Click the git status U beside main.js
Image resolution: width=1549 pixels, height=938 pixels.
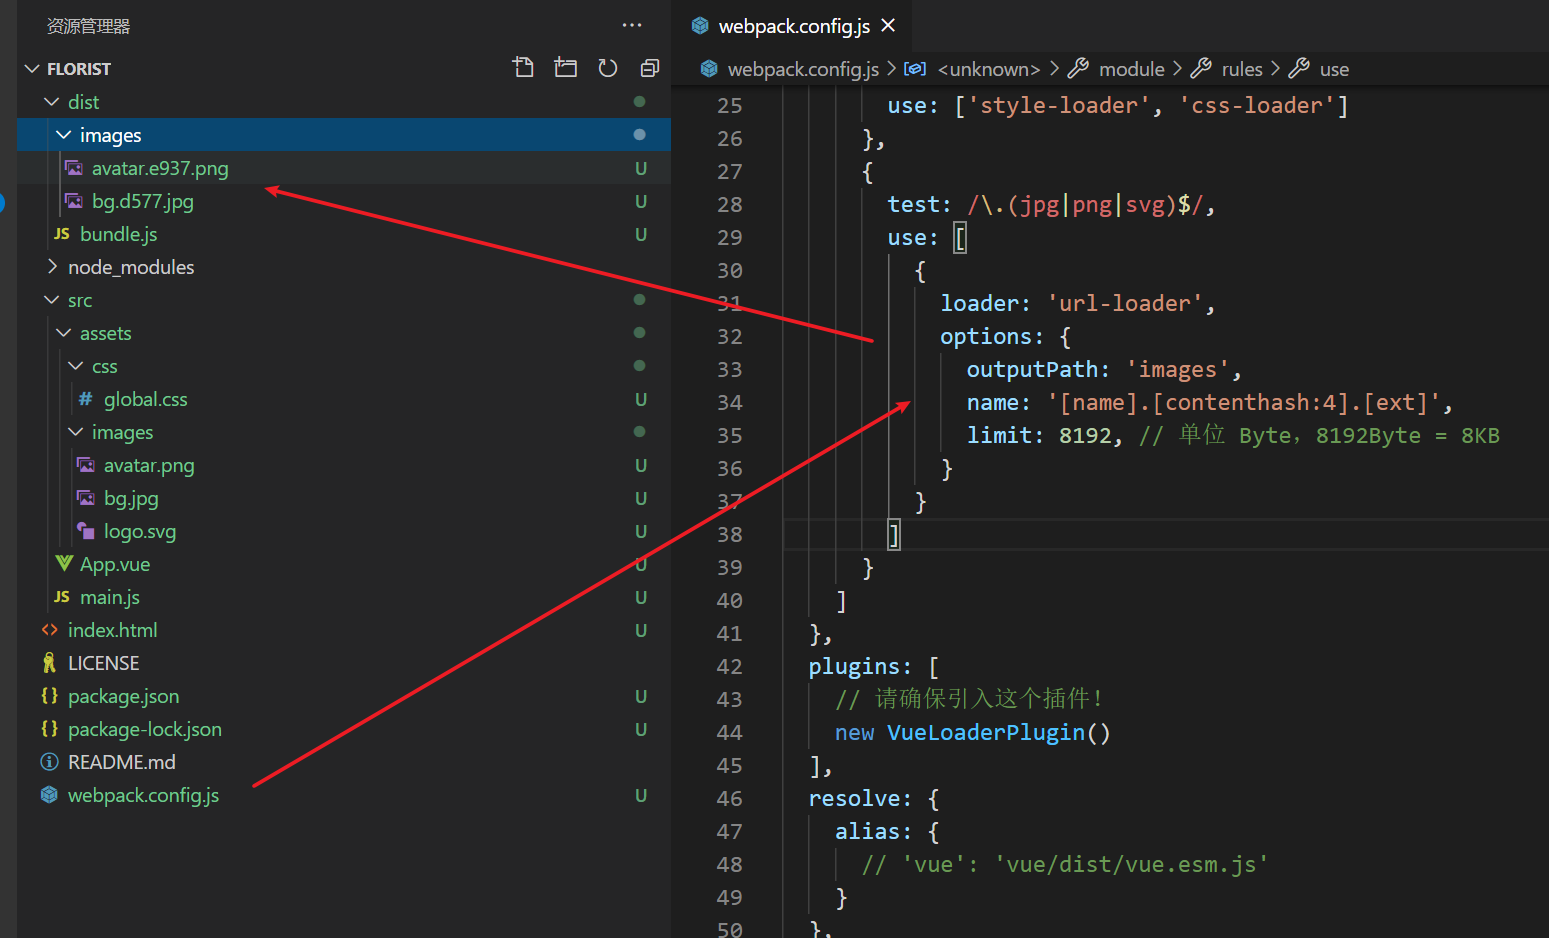tap(641, 597)
